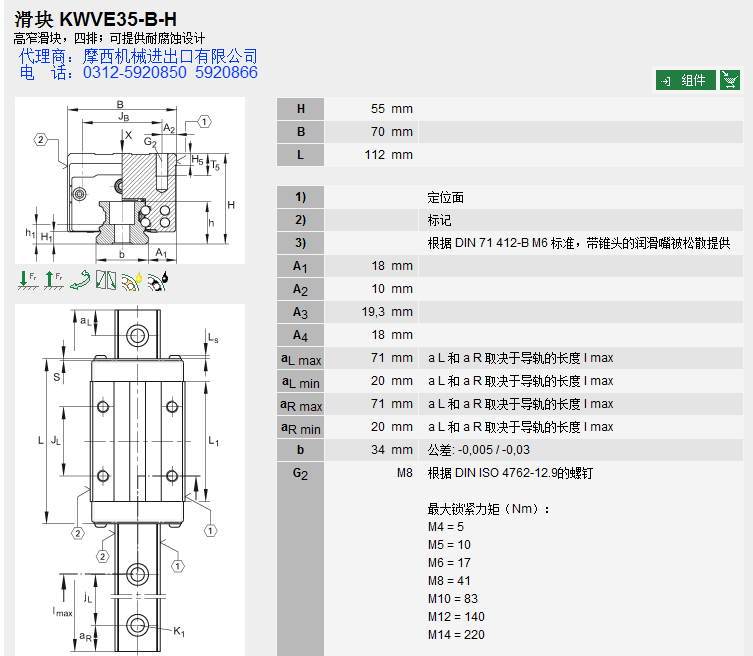Click the phone number 0312-5920850
The image size is (753, 656).
click(134, 73)
